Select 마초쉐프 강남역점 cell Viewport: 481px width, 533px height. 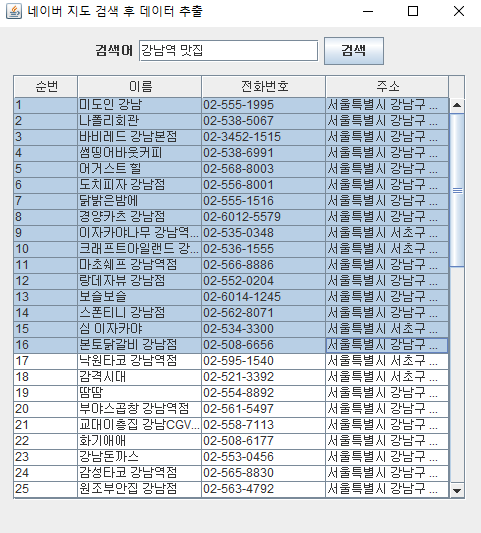click(x=140, y=265)
